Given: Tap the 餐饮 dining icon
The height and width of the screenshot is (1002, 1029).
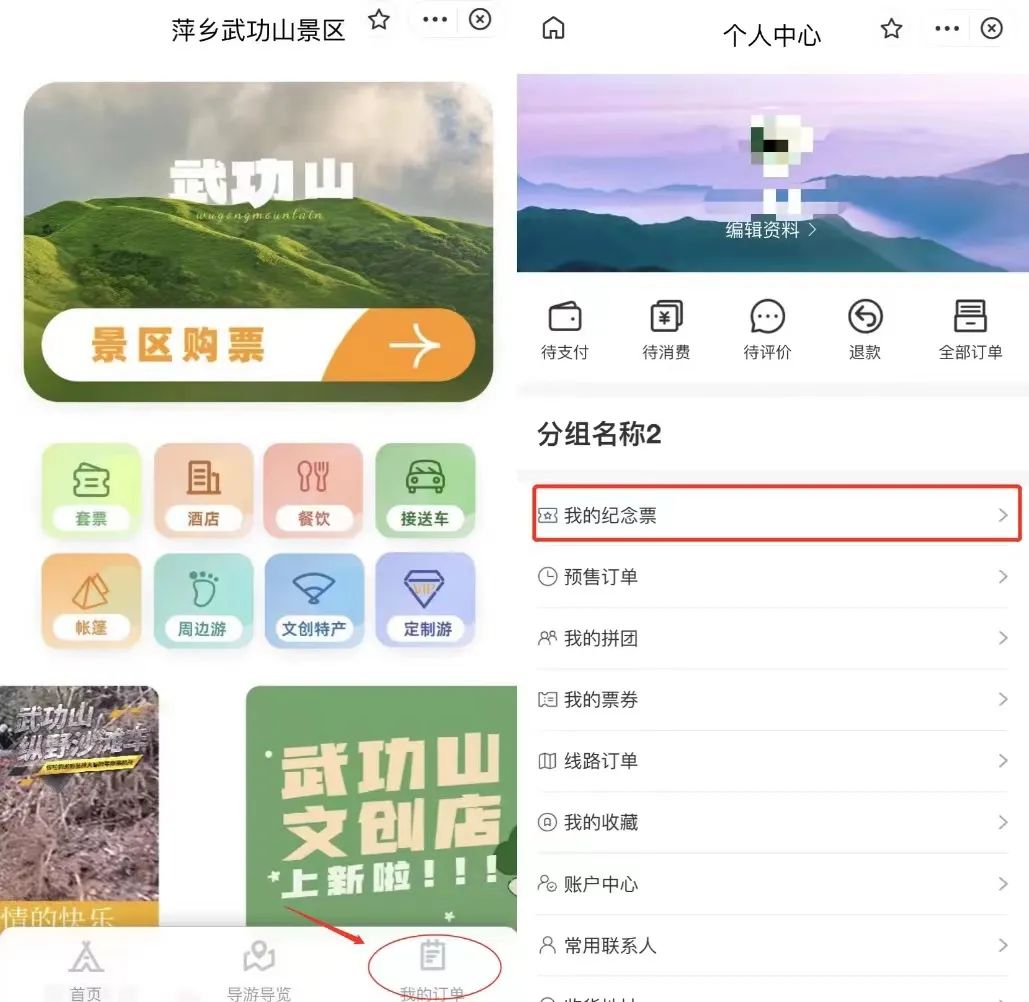Looking at the screenshot, I should tap(314, 490).
